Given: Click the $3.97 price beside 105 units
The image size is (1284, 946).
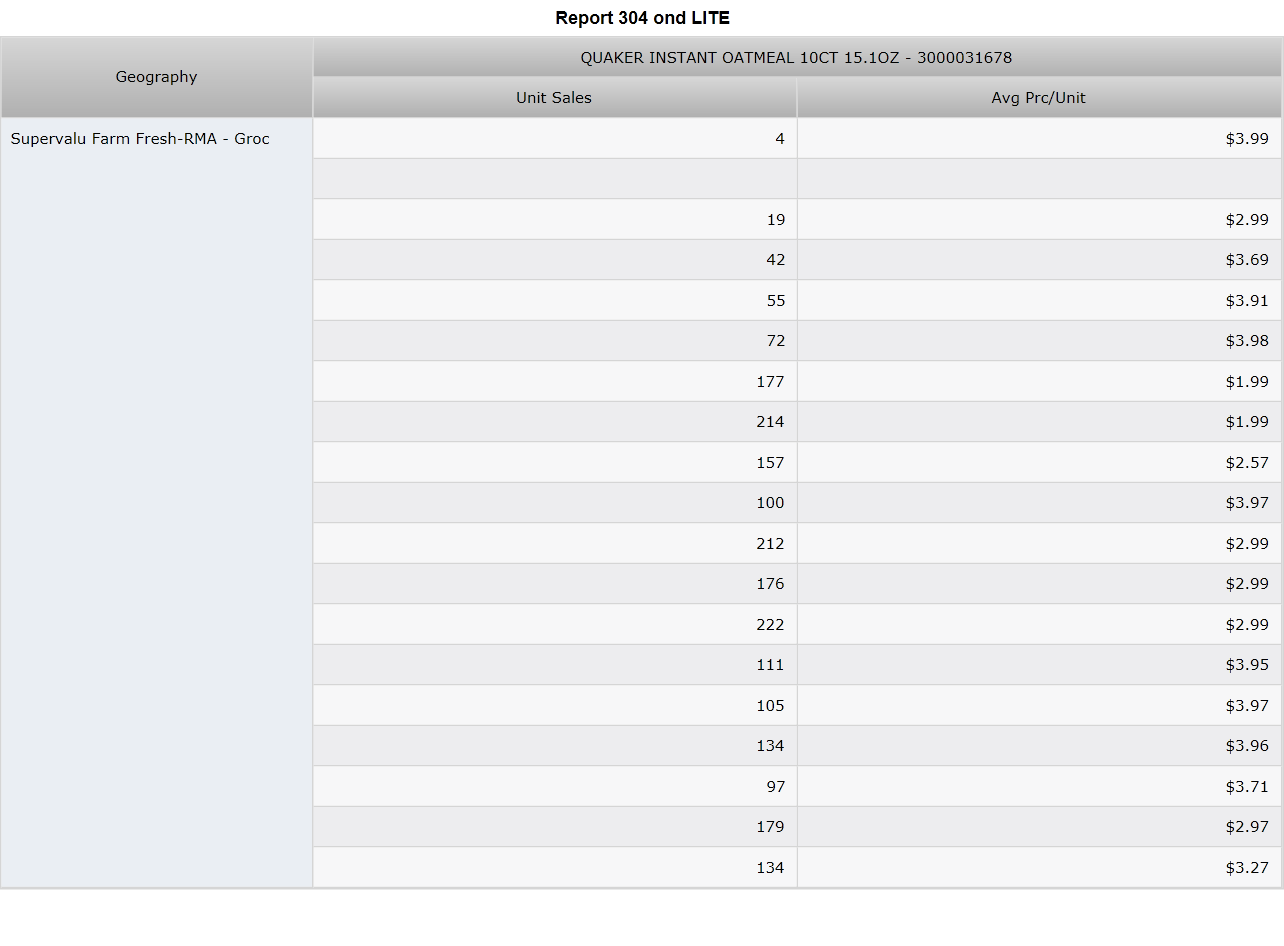Looking at the screenshot, I should (x=1039, y=706).
